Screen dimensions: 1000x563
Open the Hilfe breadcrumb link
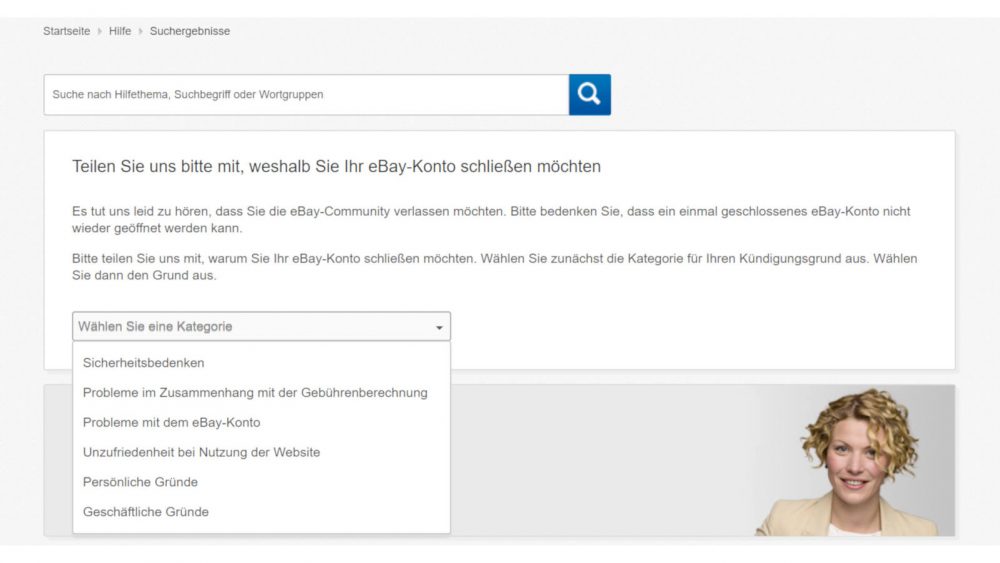click(120, 31)
